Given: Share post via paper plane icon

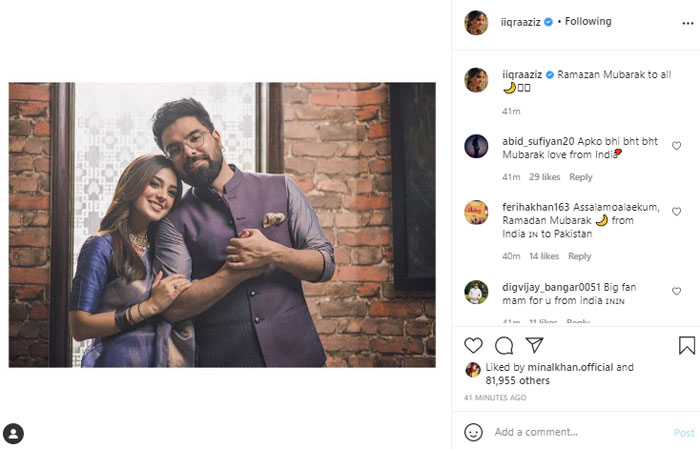Looking at the screenshot, I should tap(535, 345).
